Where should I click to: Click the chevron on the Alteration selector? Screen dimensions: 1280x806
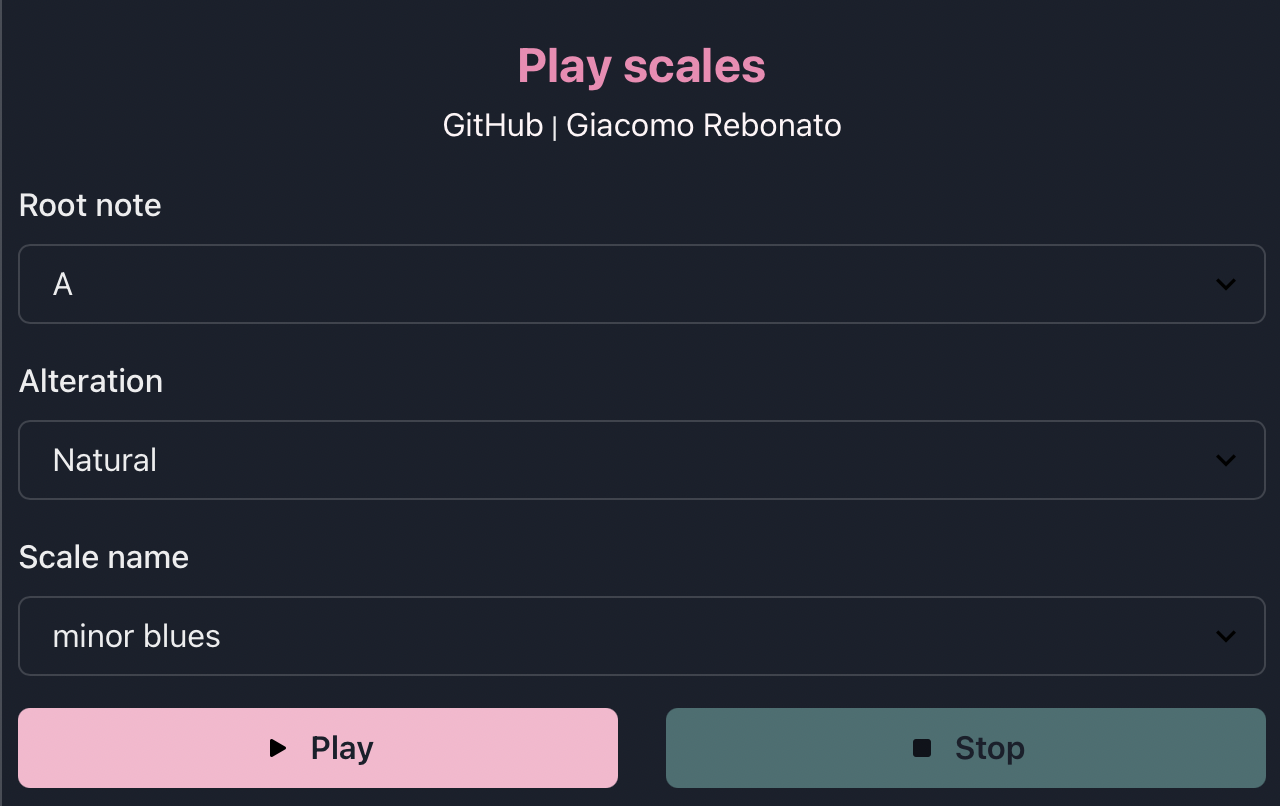pos(1226,460)
